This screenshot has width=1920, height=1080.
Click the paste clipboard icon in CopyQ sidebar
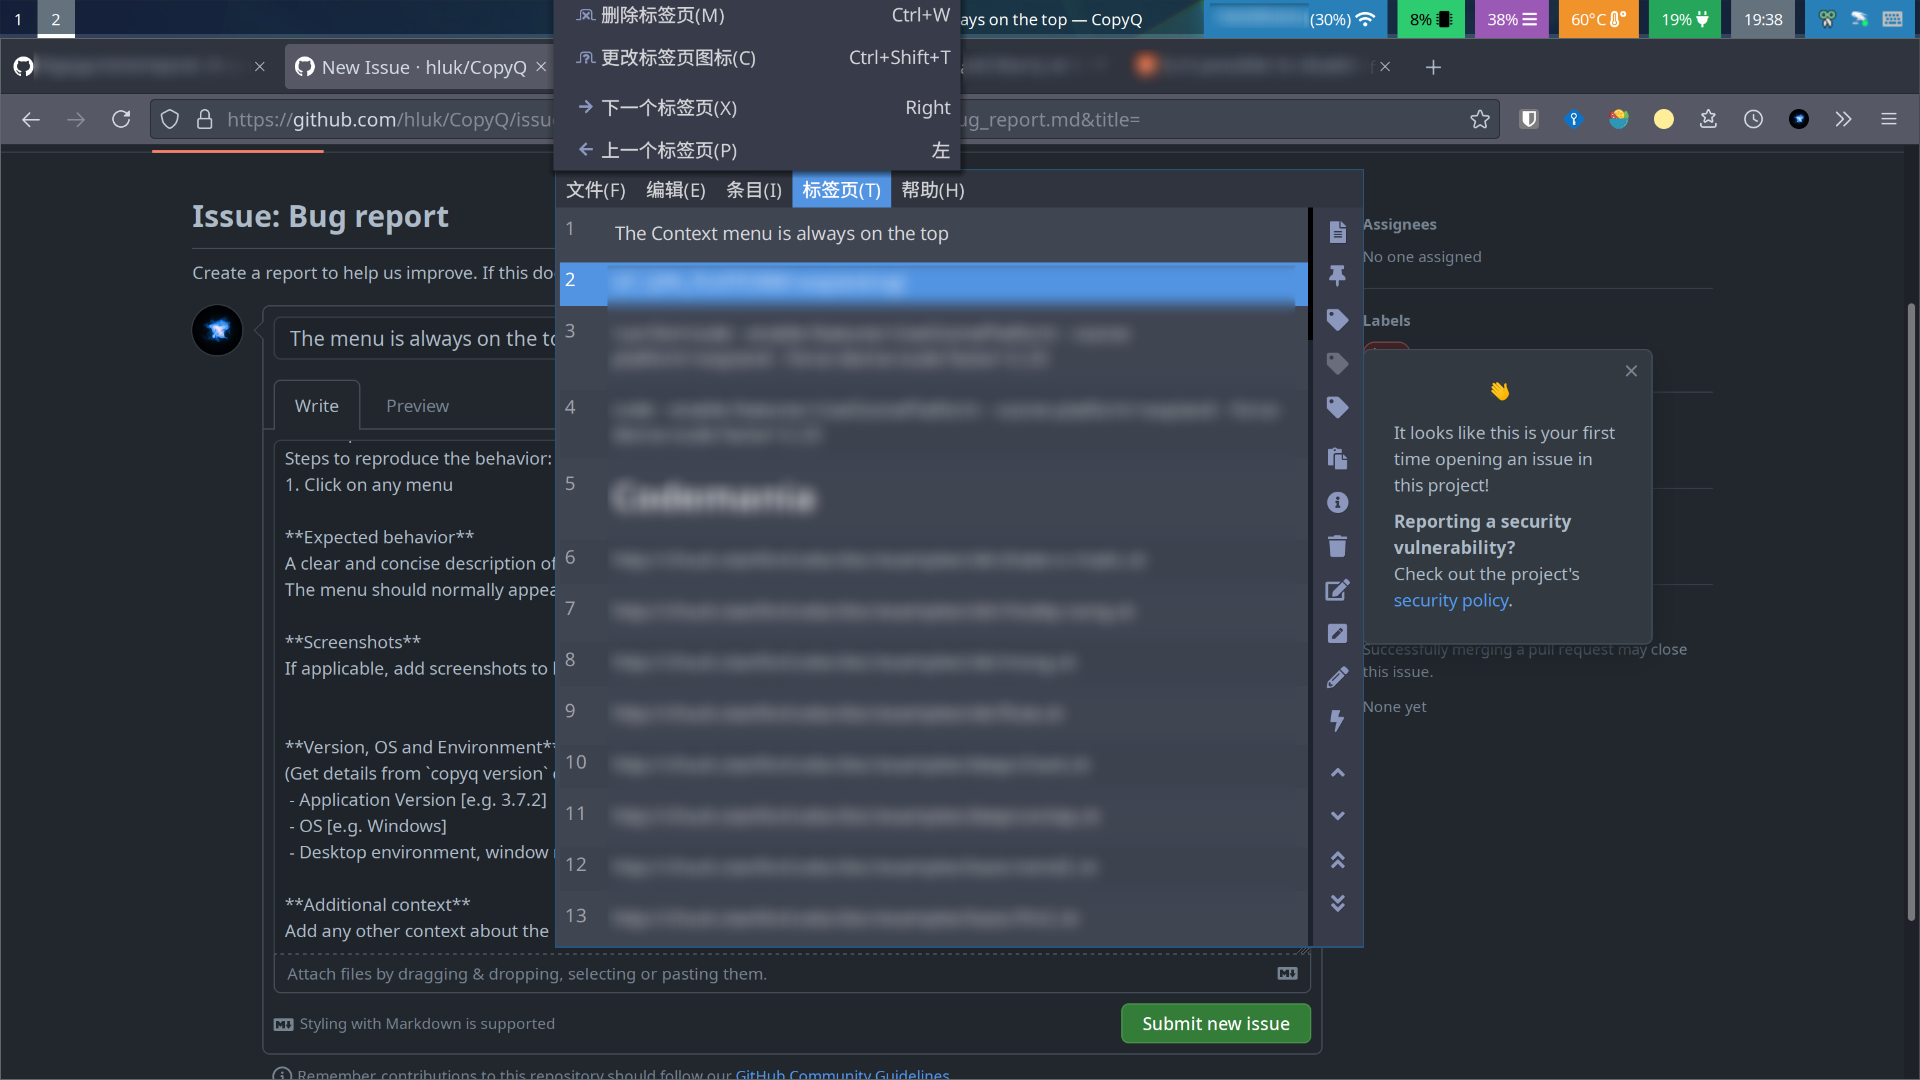pos(1337,458)
